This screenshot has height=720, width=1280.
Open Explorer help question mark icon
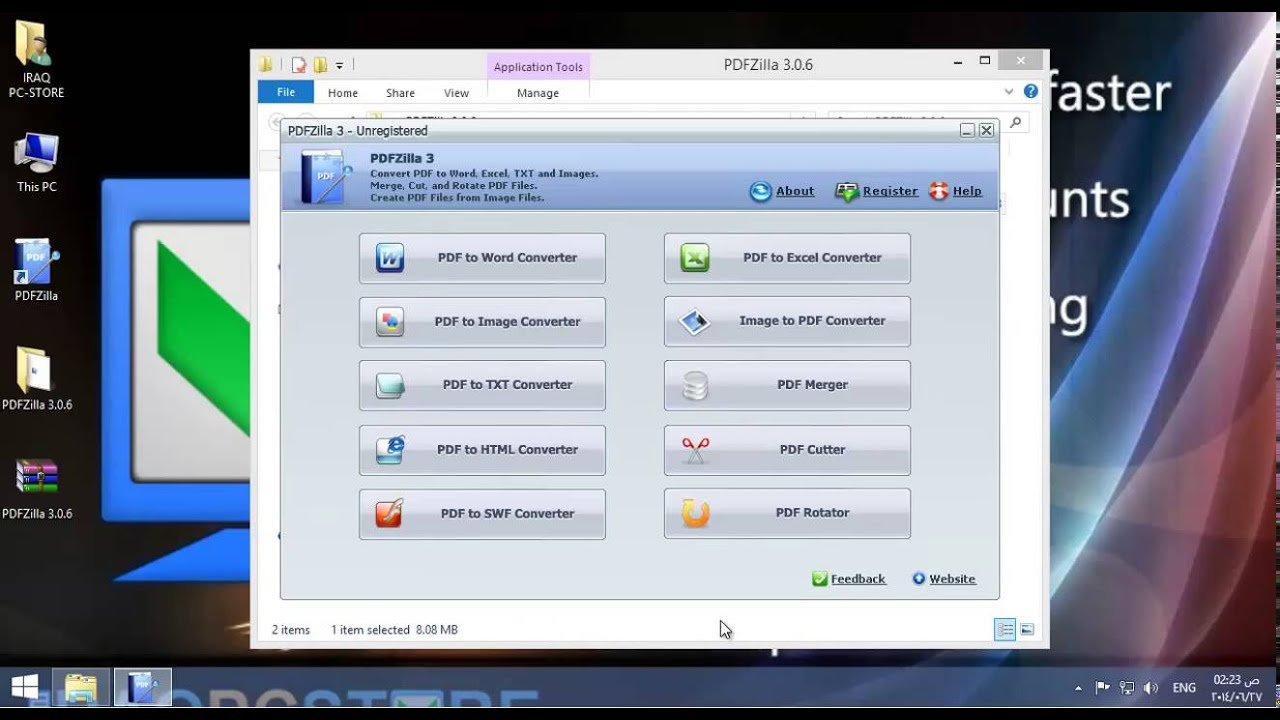pos(1031,91)
